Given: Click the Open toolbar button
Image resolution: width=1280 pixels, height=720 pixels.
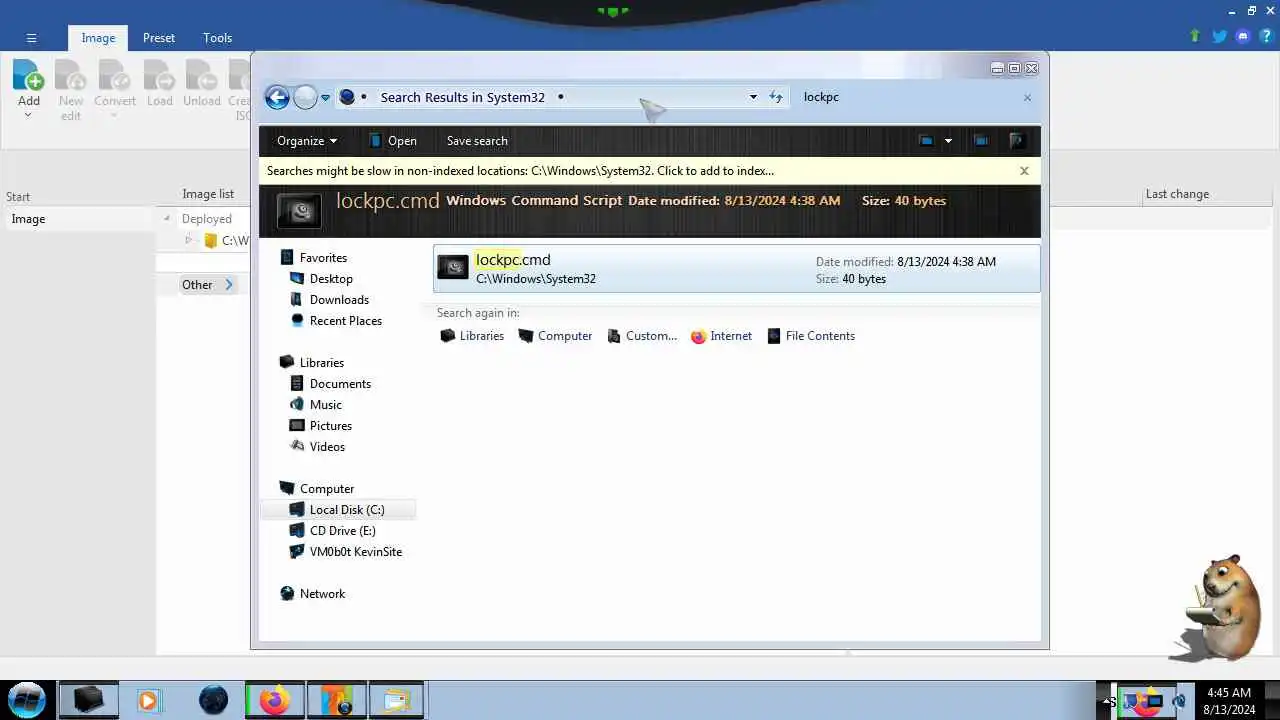Looking at the screenshot, I should pos(393,141).
